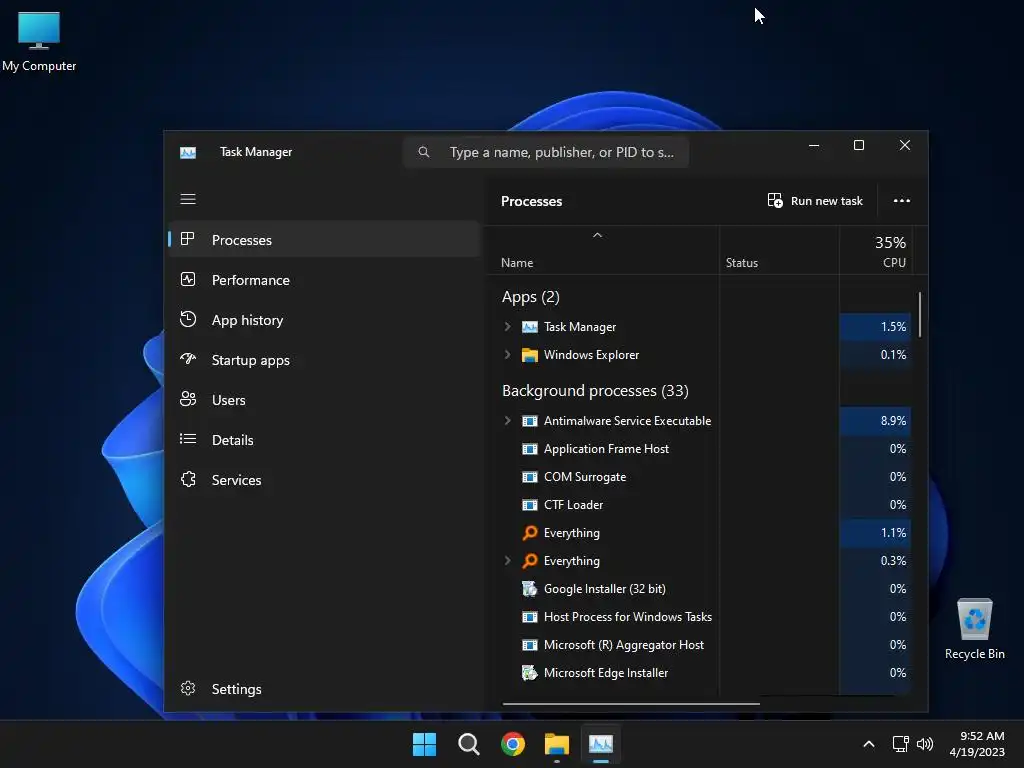Click the Task Manager taskbar icon
Screen dimensions: 1024x768
click(x=601, y=744)
